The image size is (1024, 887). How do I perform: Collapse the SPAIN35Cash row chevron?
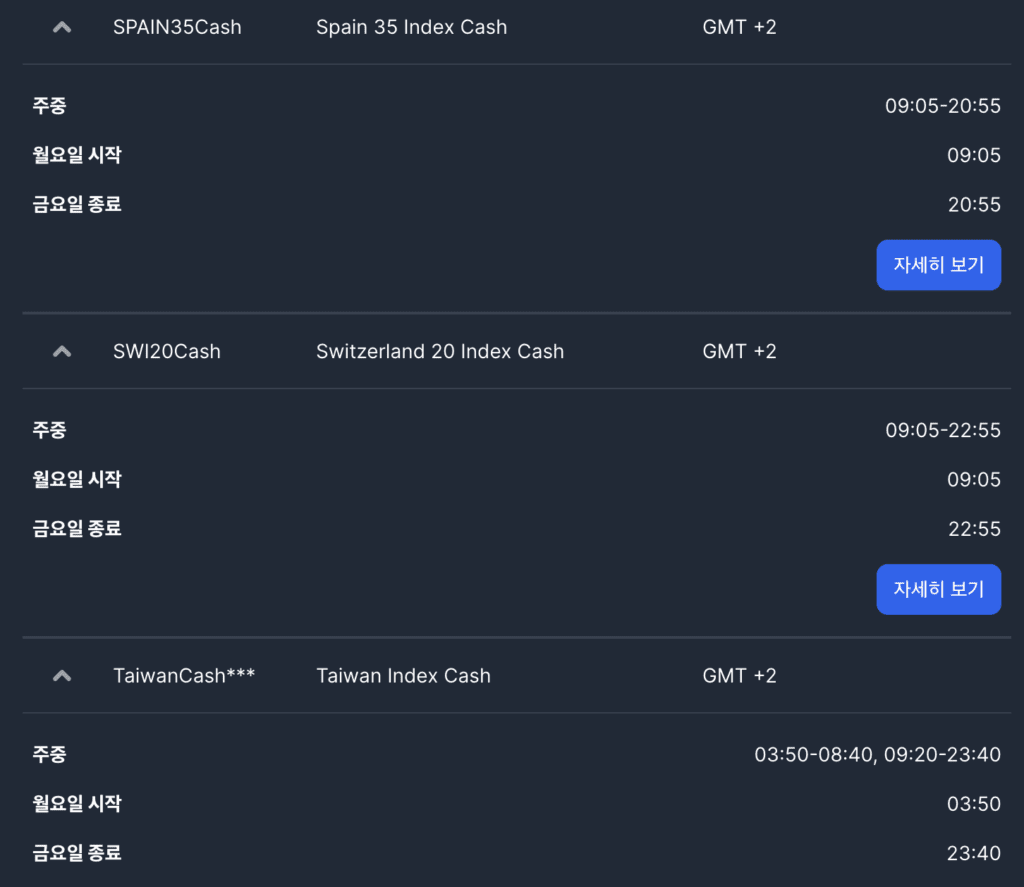62,27
